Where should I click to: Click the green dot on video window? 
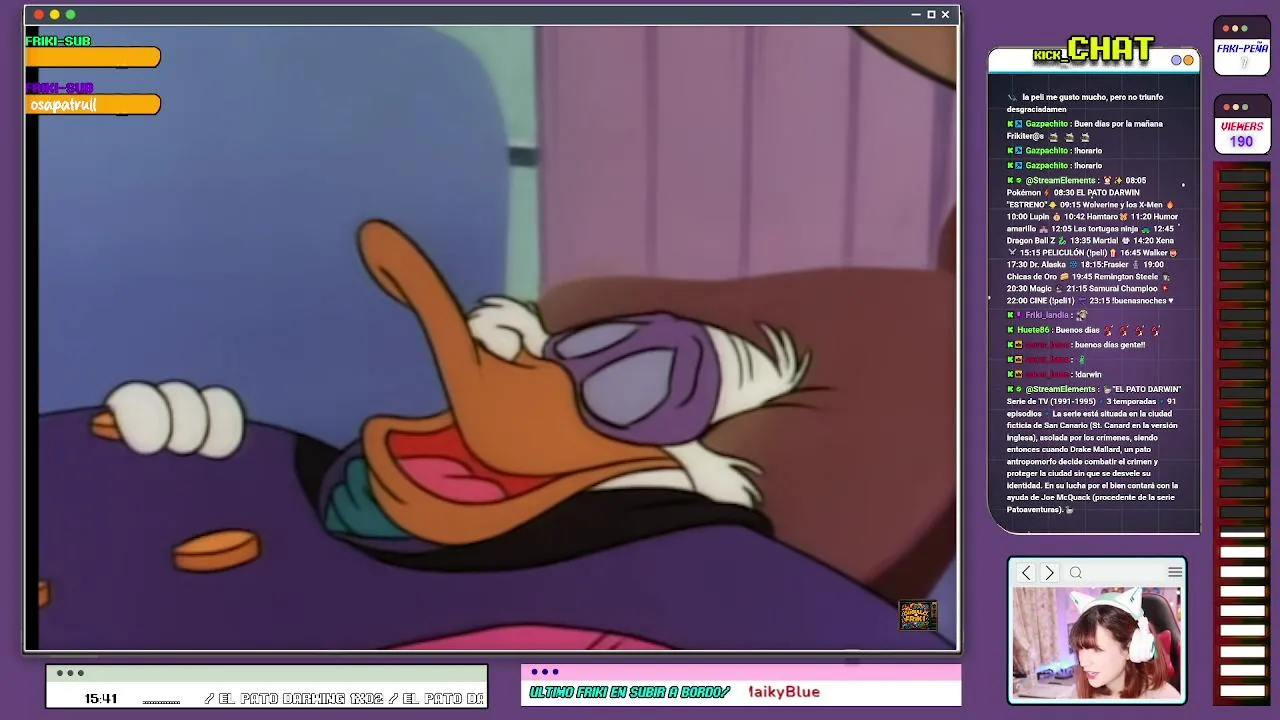tap(71, 15)
